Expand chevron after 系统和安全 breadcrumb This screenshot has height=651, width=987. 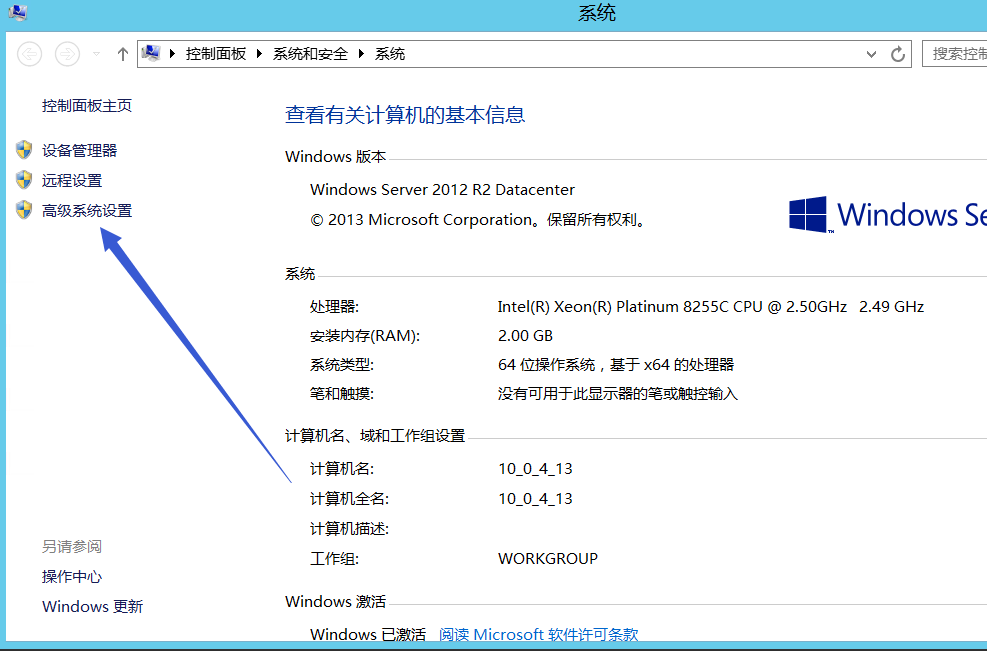tap(362, 54)
